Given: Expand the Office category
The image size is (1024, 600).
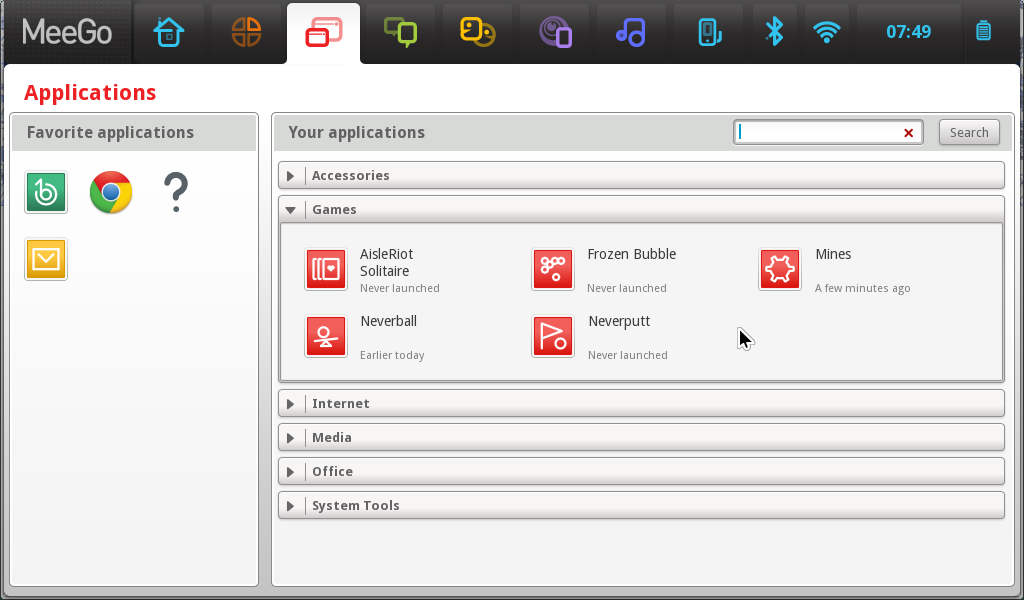Looking at the screenshot, I should click(x=641, y=471).
